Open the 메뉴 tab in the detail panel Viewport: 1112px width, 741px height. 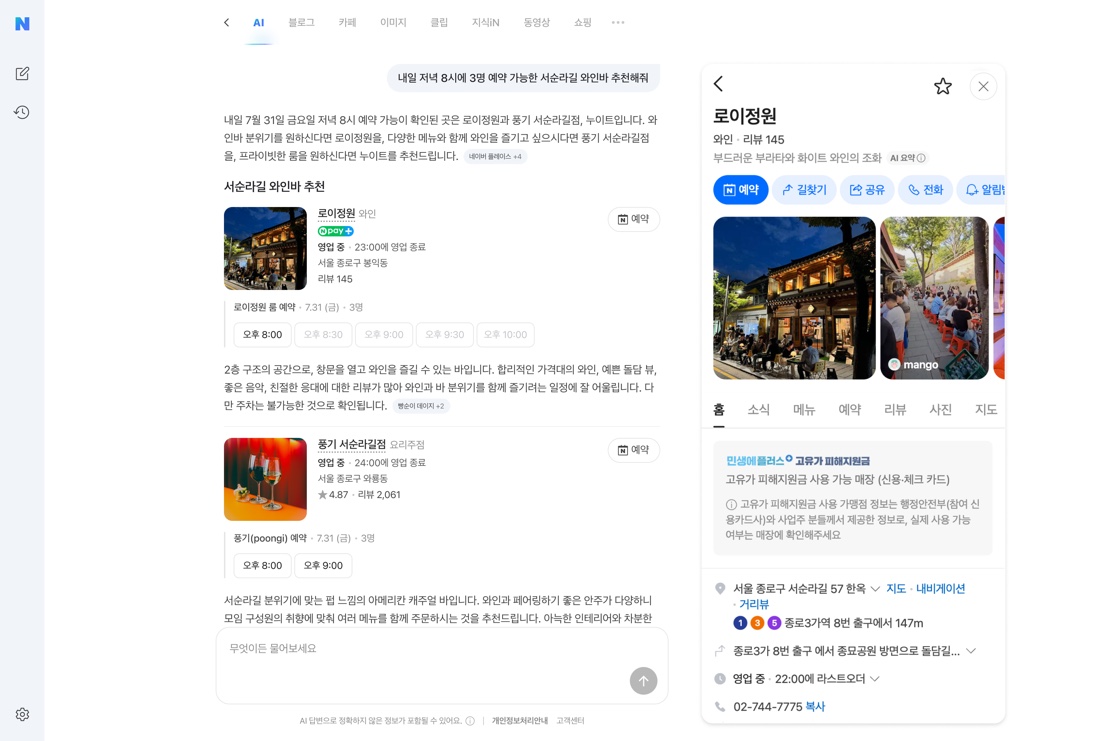pos(804,409)
